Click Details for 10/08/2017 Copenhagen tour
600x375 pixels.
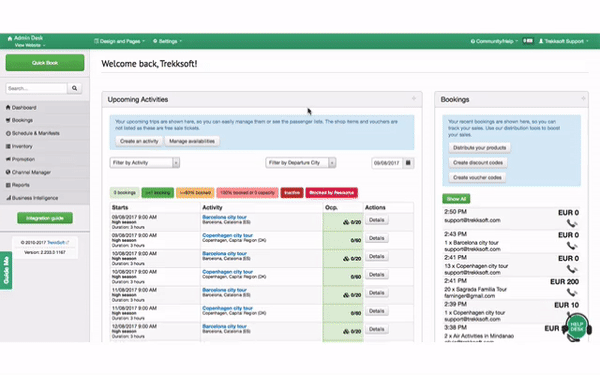pos(377,275)
